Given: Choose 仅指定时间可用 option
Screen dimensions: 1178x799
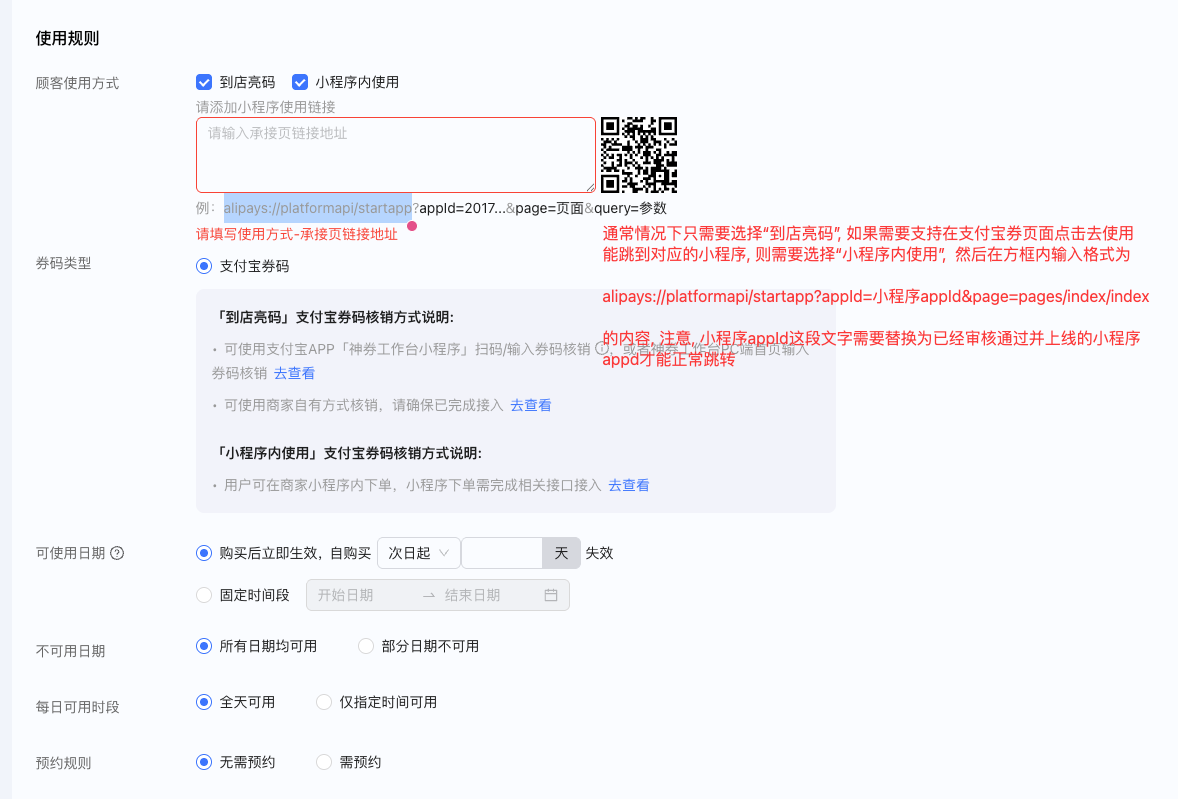Looking at the screenshot, I should (x=324, y=702).
